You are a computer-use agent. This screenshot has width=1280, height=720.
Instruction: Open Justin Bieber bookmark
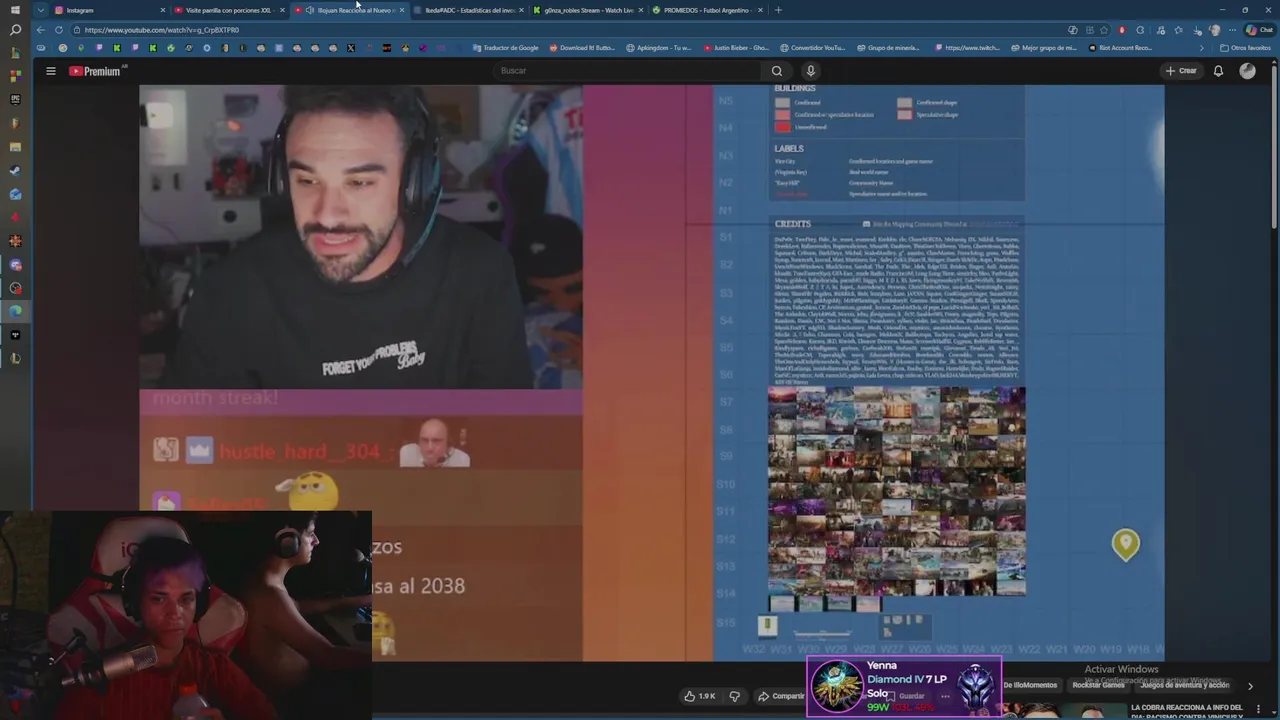point(736,48)
